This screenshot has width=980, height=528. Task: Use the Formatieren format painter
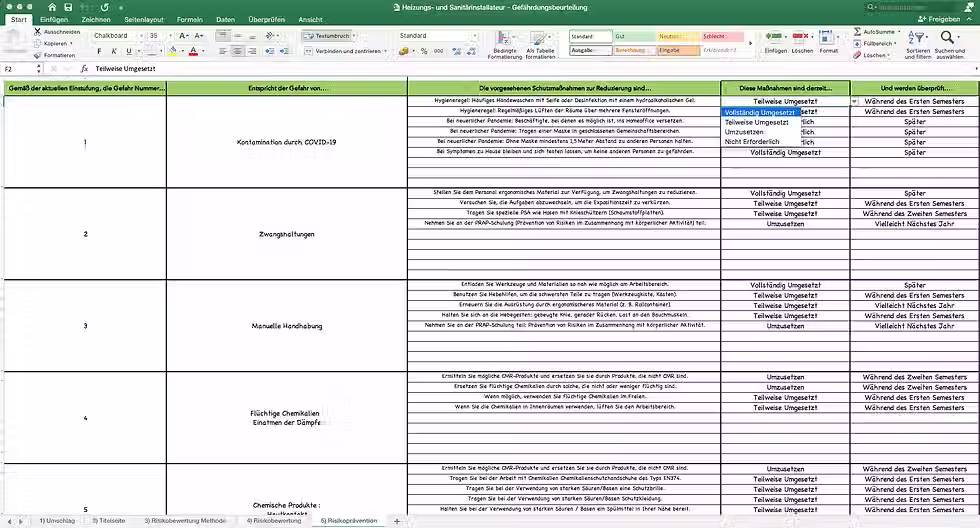pos(55,55)
